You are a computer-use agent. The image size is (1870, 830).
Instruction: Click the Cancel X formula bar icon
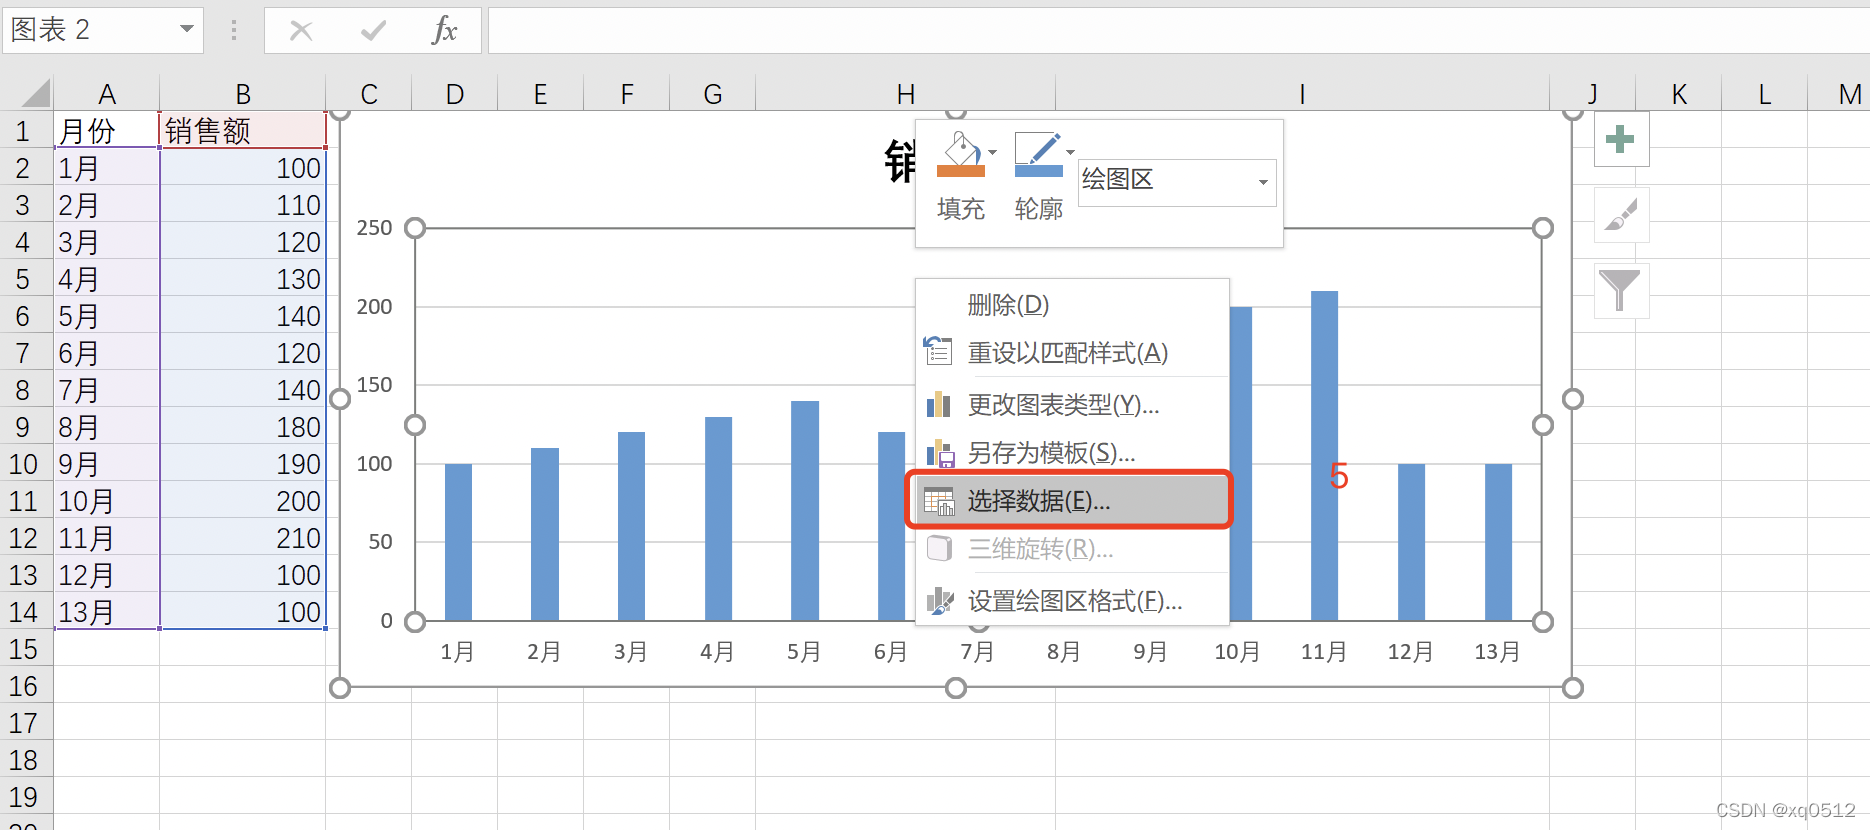pos(301,31)
